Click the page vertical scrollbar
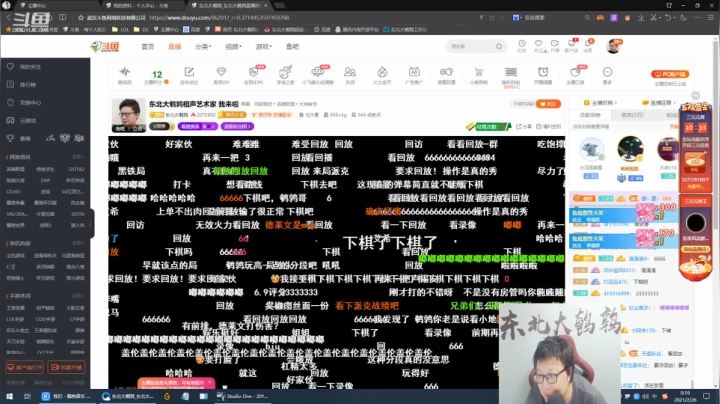Viewport: 720px width, 404px height. click(716, 211)
